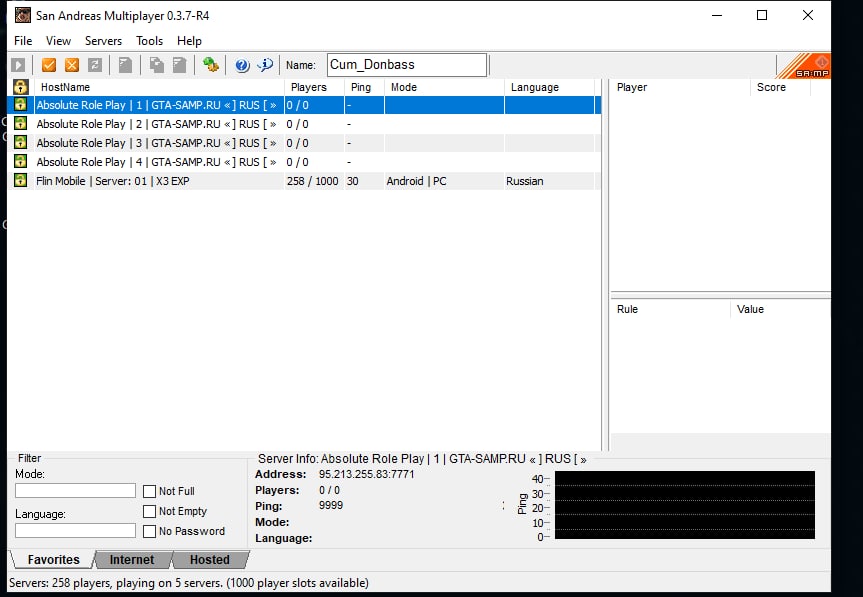Viewport: 863px width, 597px height.
Task: Click lock icon of Absolute Role Play 2 row
Action: pyautogui.click(x=20, y=123)
